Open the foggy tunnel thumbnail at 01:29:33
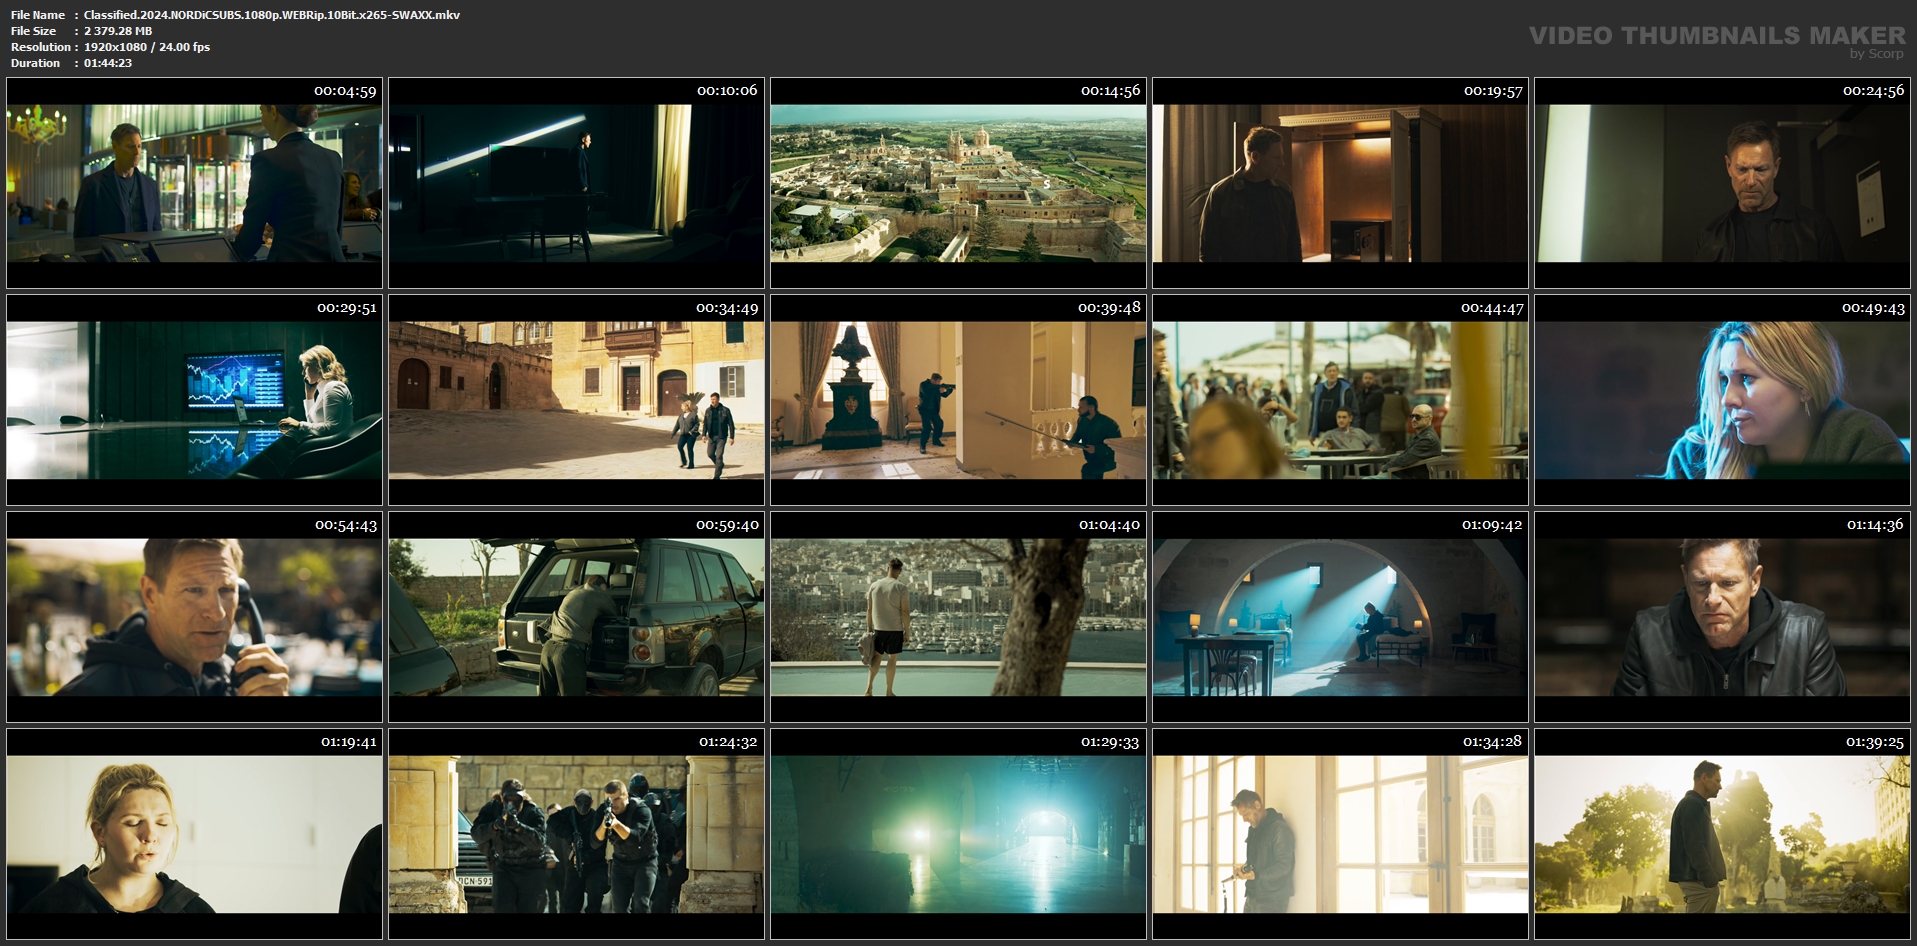 pos(958,834)
